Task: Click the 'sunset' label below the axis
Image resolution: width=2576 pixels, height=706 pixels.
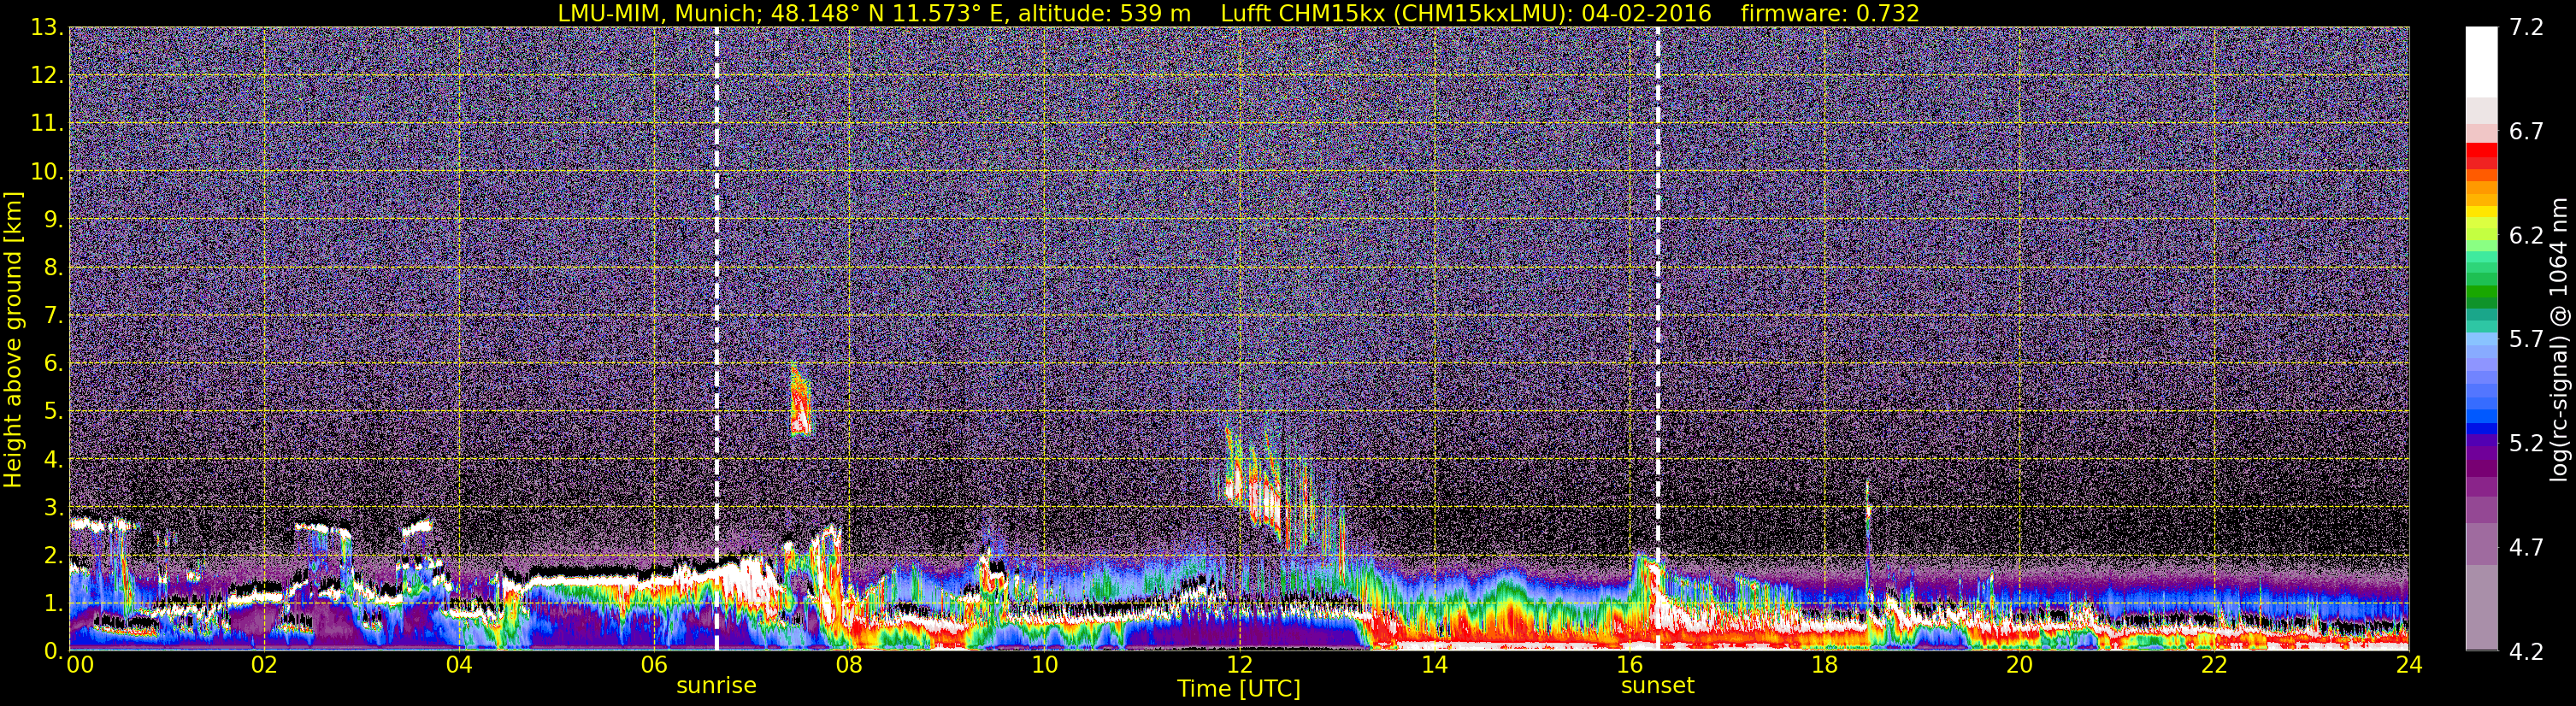Action: [1657, 686]
